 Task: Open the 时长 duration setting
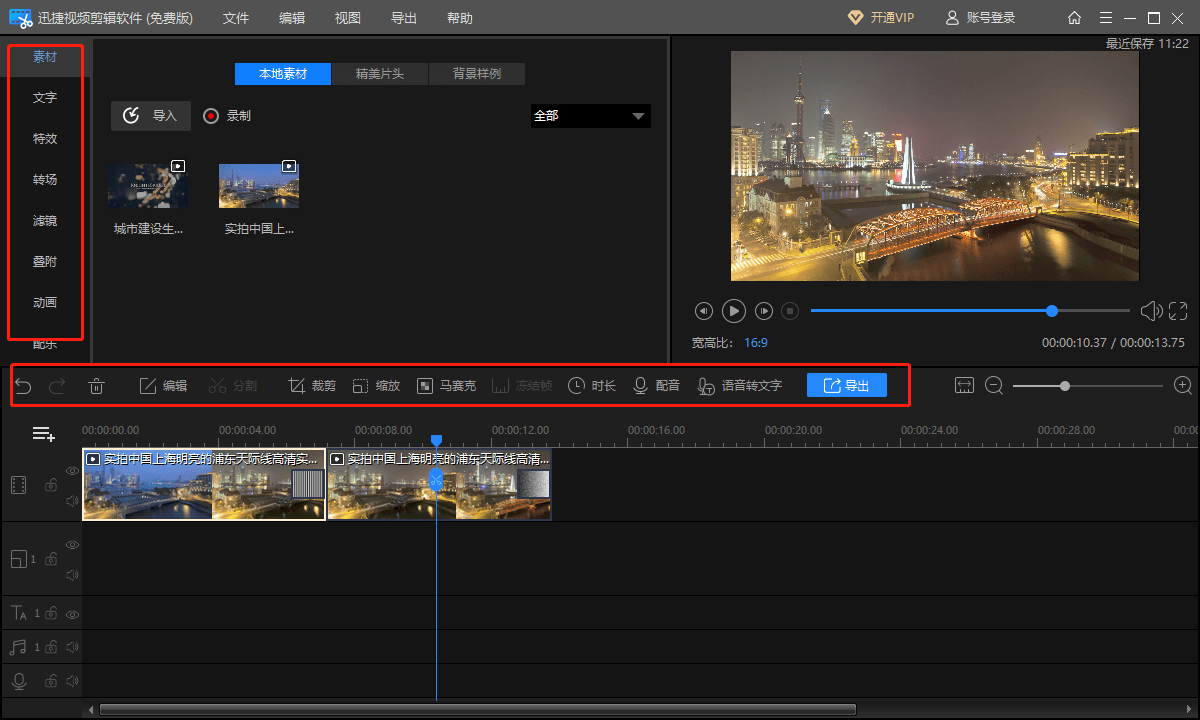[x=591, y=386]
